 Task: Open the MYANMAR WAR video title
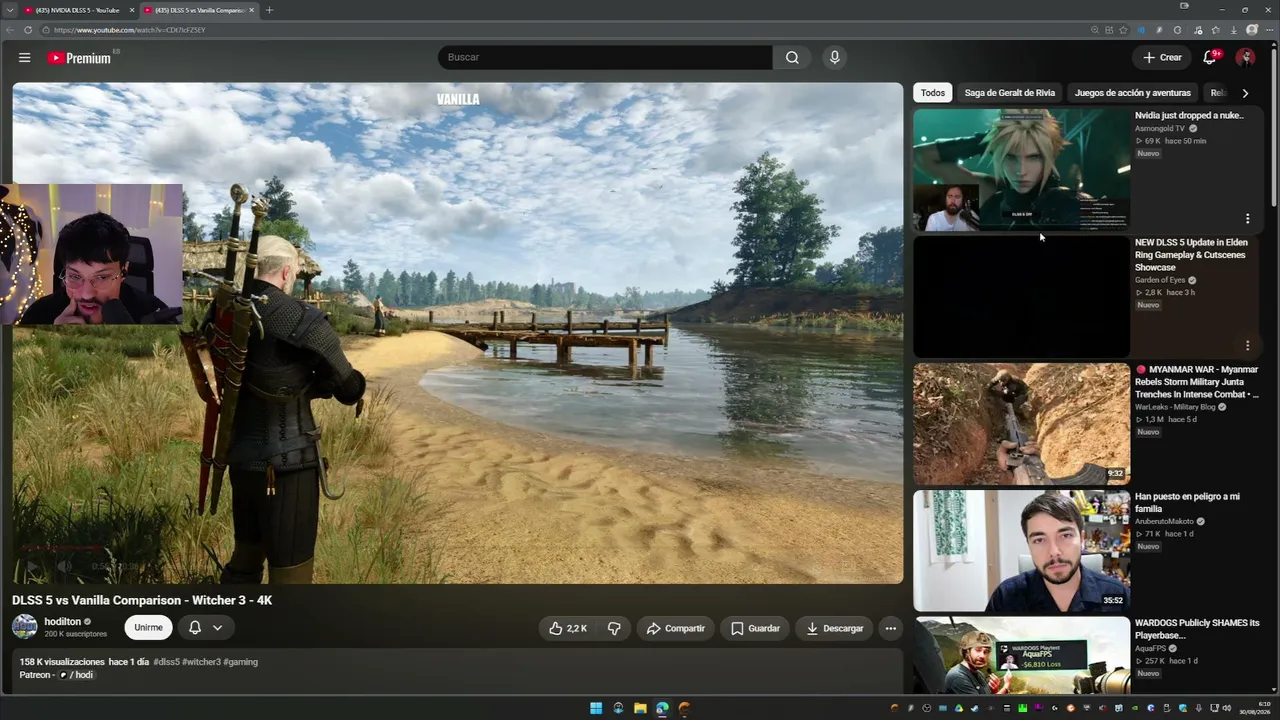[x=1196, y=382]
